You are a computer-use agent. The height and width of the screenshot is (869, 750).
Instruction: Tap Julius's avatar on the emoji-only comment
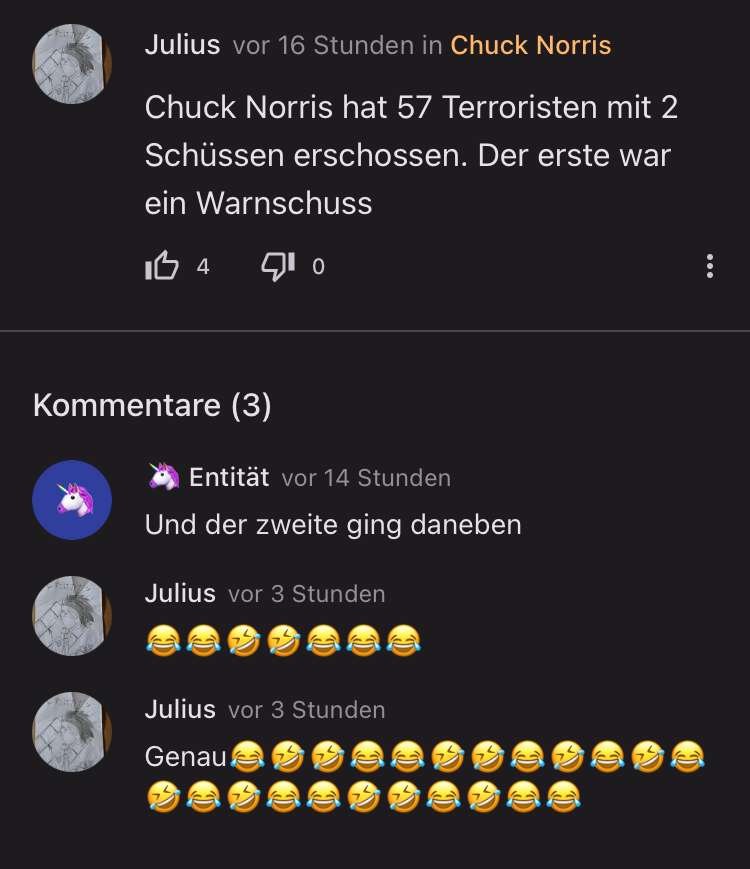[x=72, y=616]
